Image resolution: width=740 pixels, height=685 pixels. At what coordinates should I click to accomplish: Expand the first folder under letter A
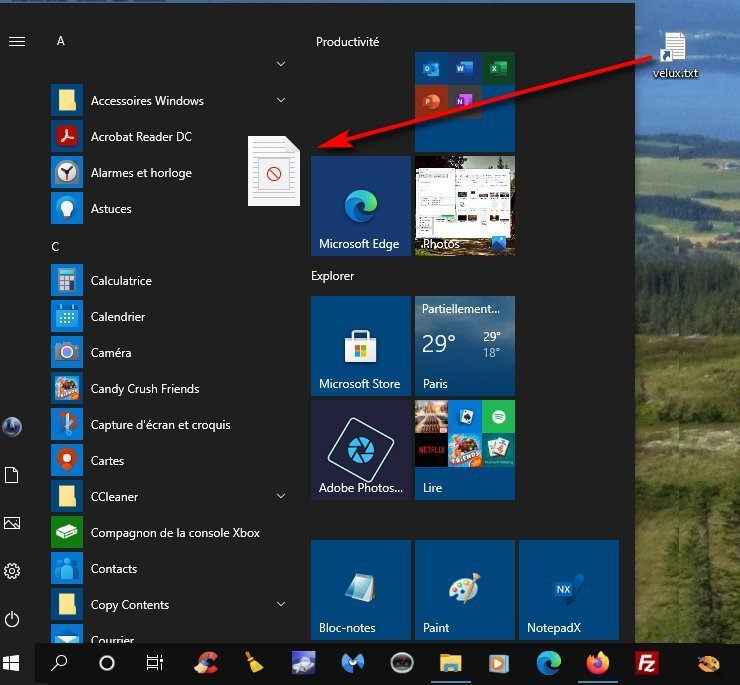281,64
